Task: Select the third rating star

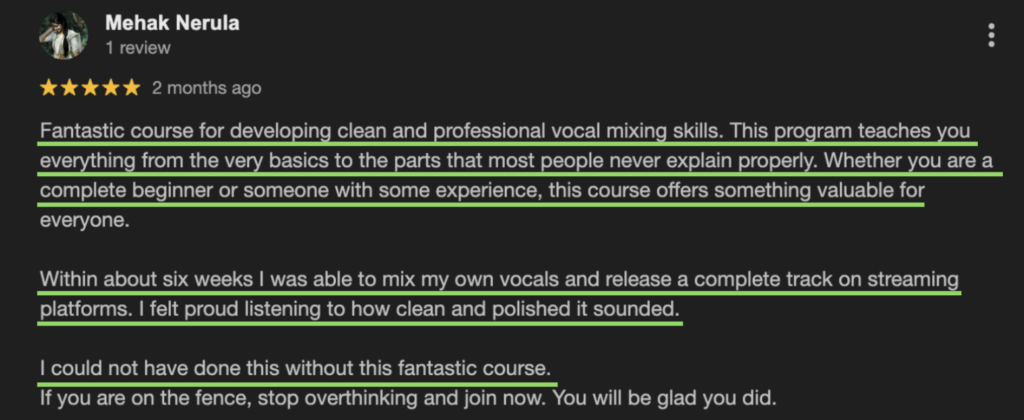Action: [x=90, y=88]
